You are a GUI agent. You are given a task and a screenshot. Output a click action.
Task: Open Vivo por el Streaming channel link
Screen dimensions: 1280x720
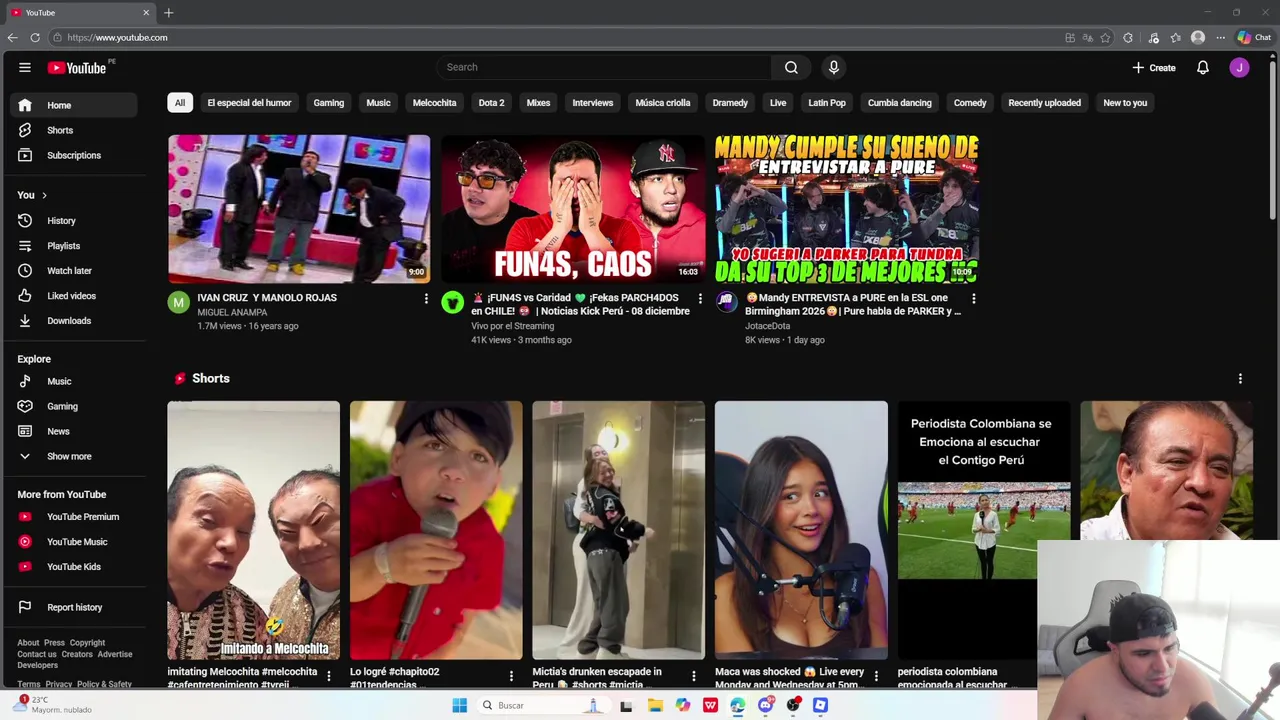(x=512, y=326)
